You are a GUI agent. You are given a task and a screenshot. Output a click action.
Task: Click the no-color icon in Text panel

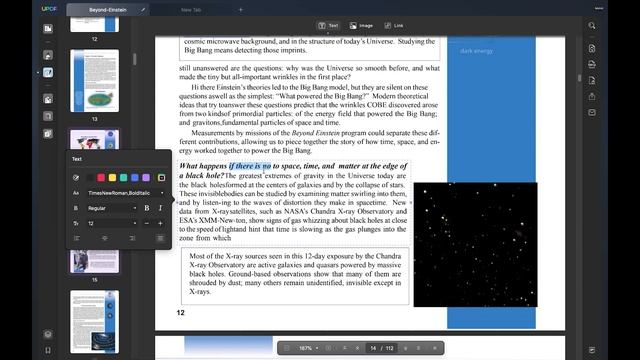(76, 178)
